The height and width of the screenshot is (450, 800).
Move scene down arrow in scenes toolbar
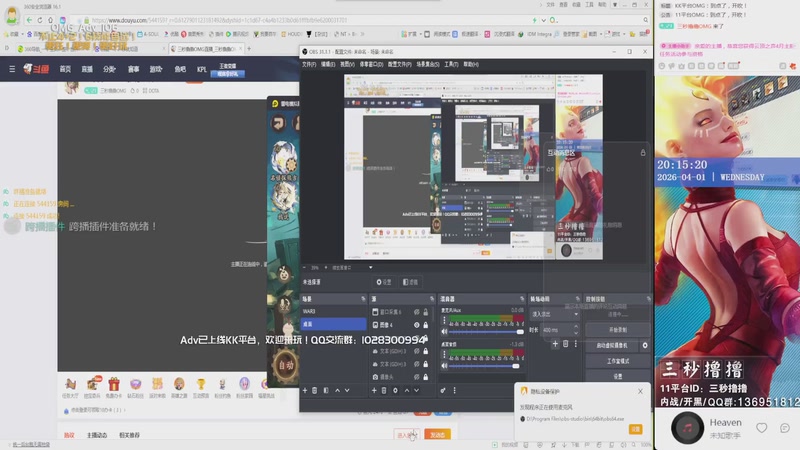(x=347, y=390)
